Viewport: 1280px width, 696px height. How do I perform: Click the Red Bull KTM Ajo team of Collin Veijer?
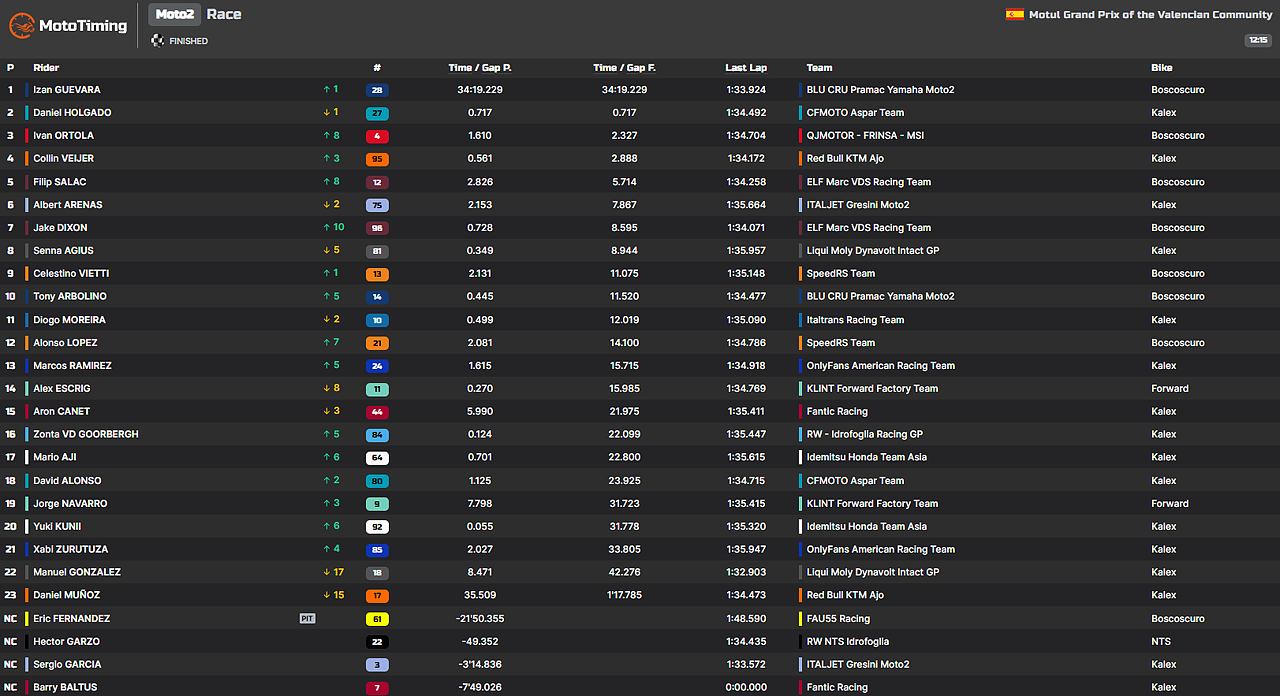[x=845, y=159]
